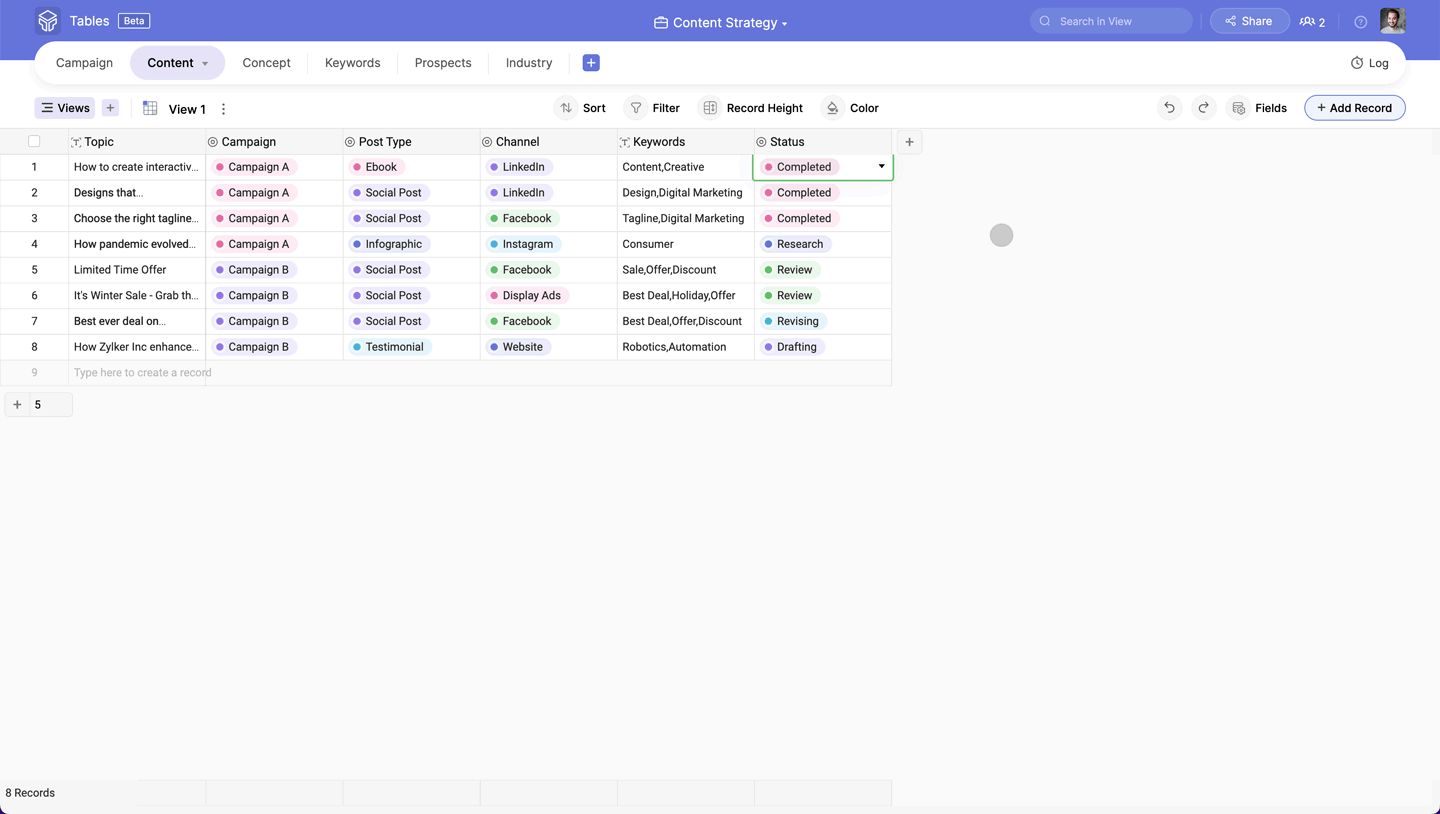Open the Content Strategy workspace dropdown
This screenshot has height=814, width=1440.
(720, 22)
